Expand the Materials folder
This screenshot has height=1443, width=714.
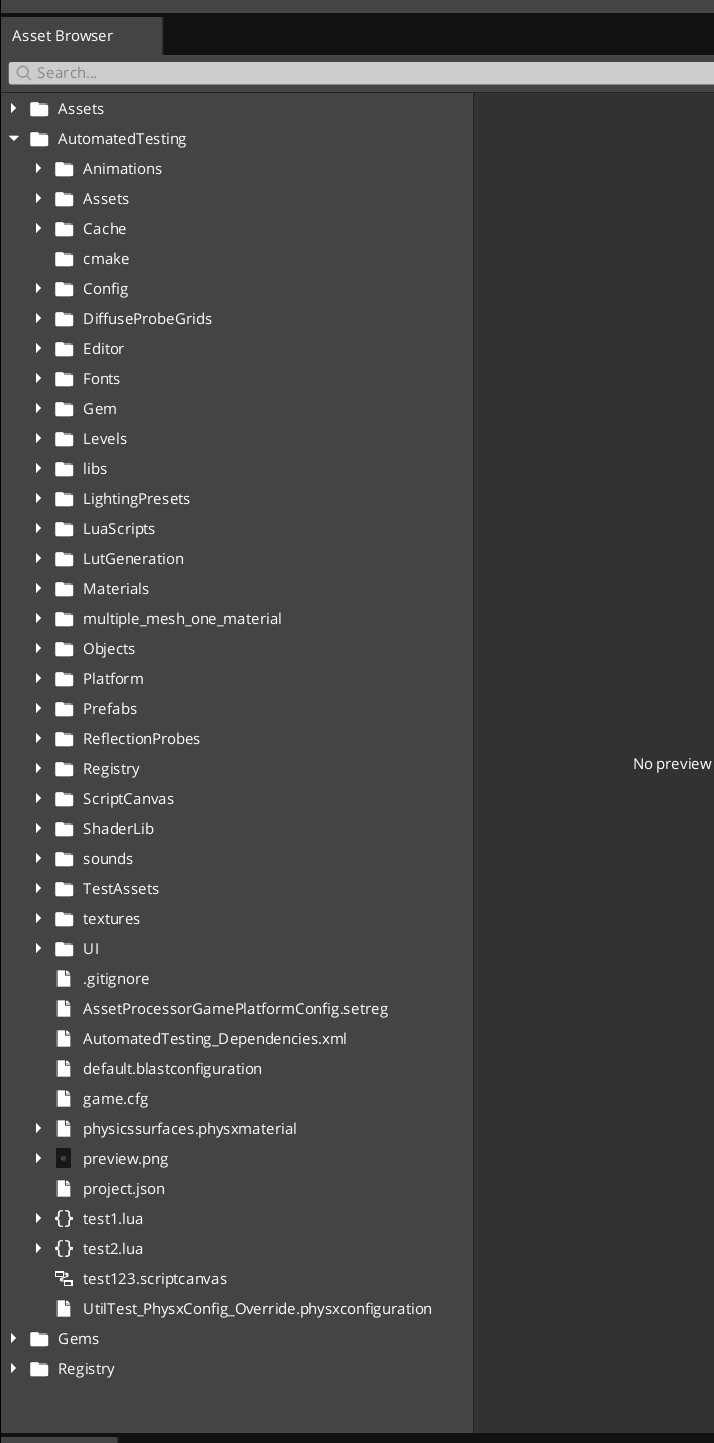pyautogui.click(x=38, y=588)
